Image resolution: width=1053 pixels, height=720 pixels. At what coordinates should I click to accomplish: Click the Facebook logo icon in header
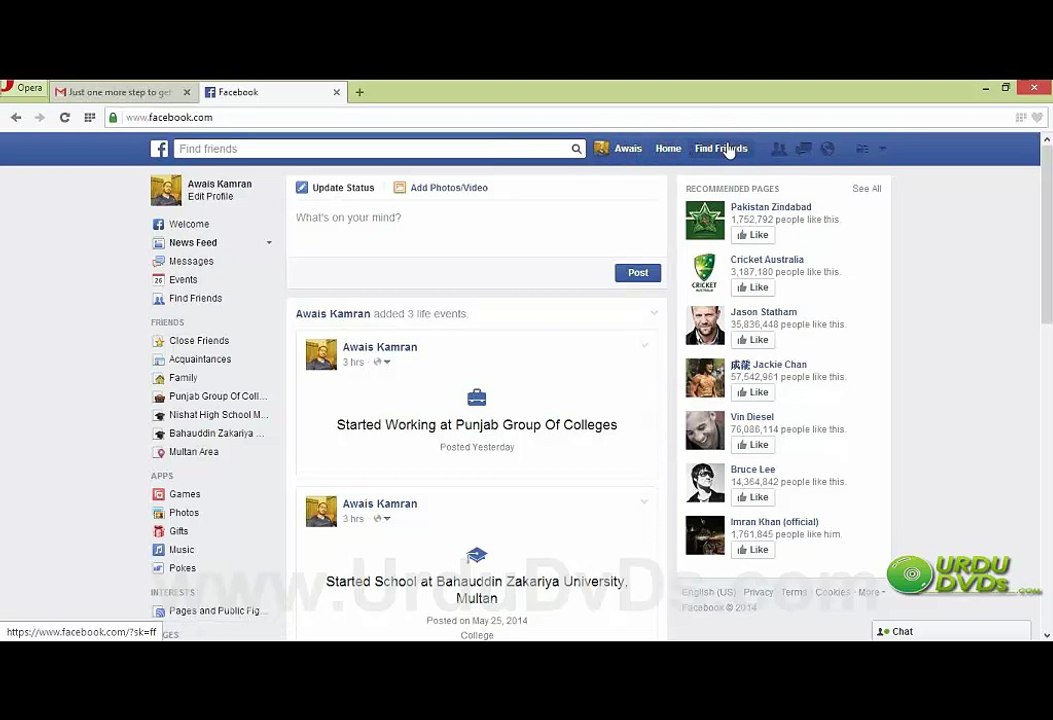[159, 148]
